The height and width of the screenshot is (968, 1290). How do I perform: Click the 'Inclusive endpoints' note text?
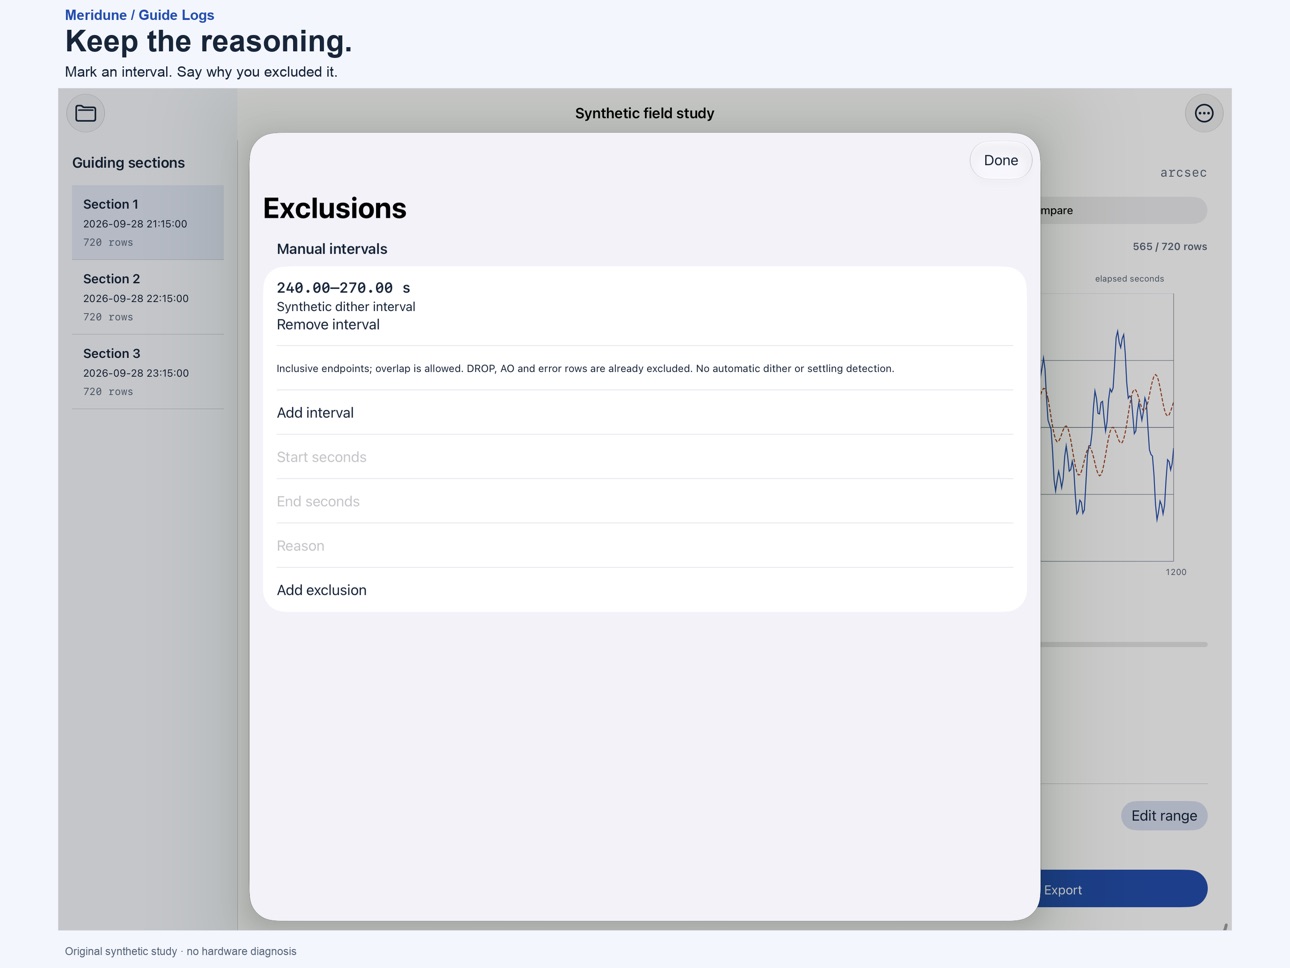(x=585, y=368)
